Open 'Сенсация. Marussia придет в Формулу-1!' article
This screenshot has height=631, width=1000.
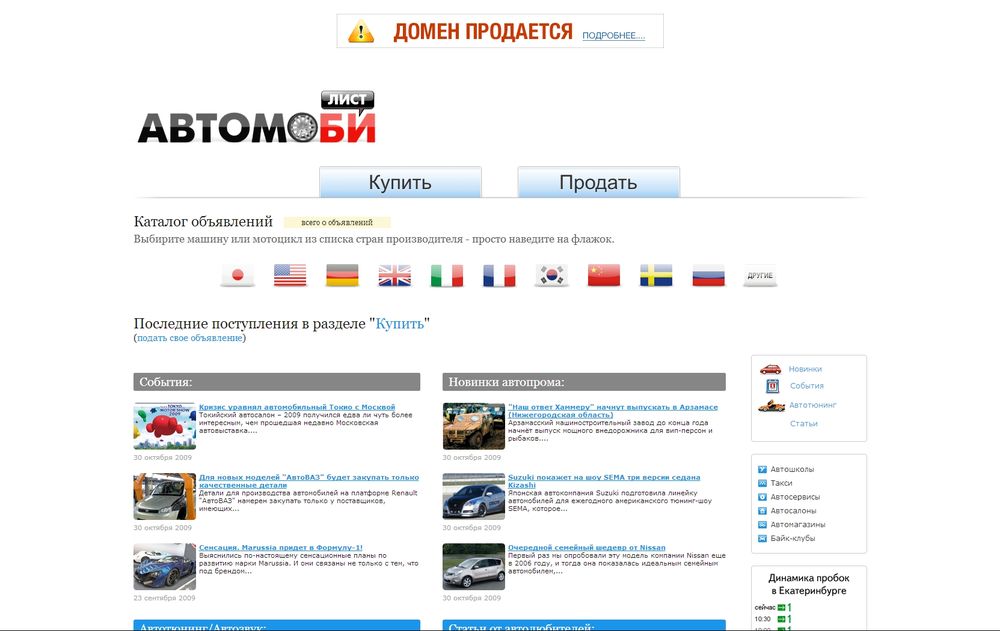[281, 547]
